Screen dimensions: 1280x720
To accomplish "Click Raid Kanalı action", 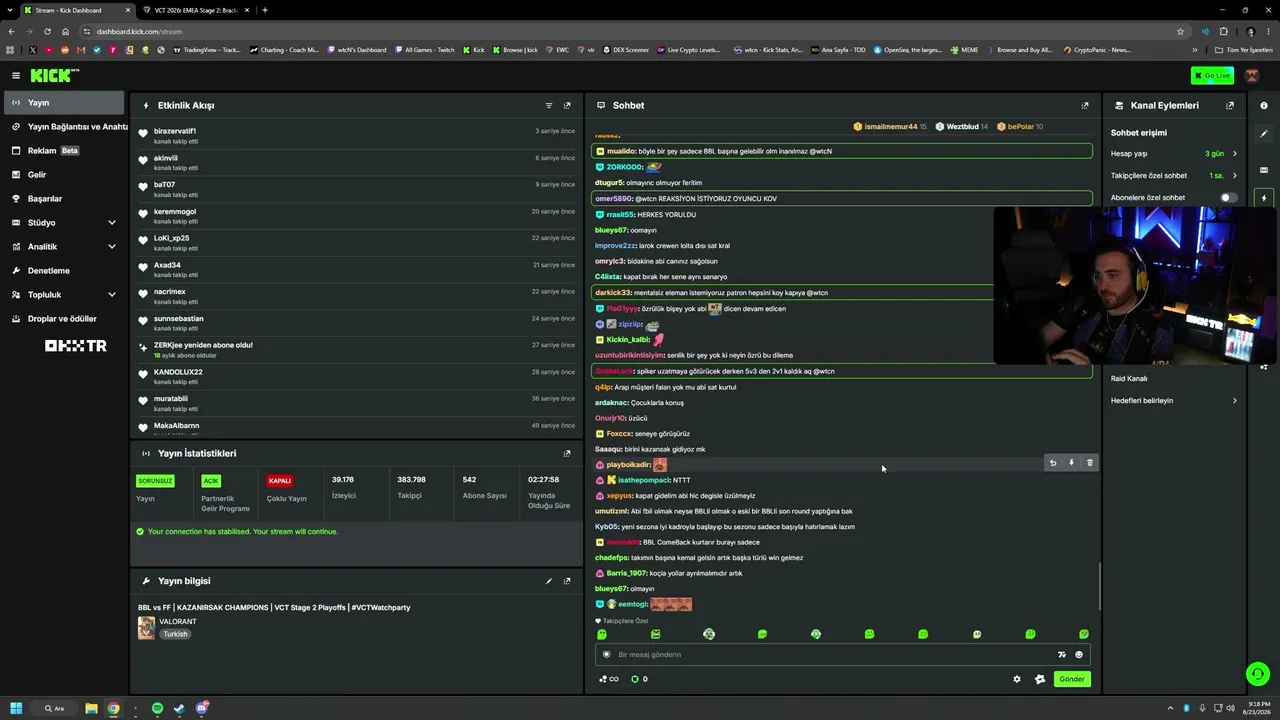I will (x=1129, y=379).
